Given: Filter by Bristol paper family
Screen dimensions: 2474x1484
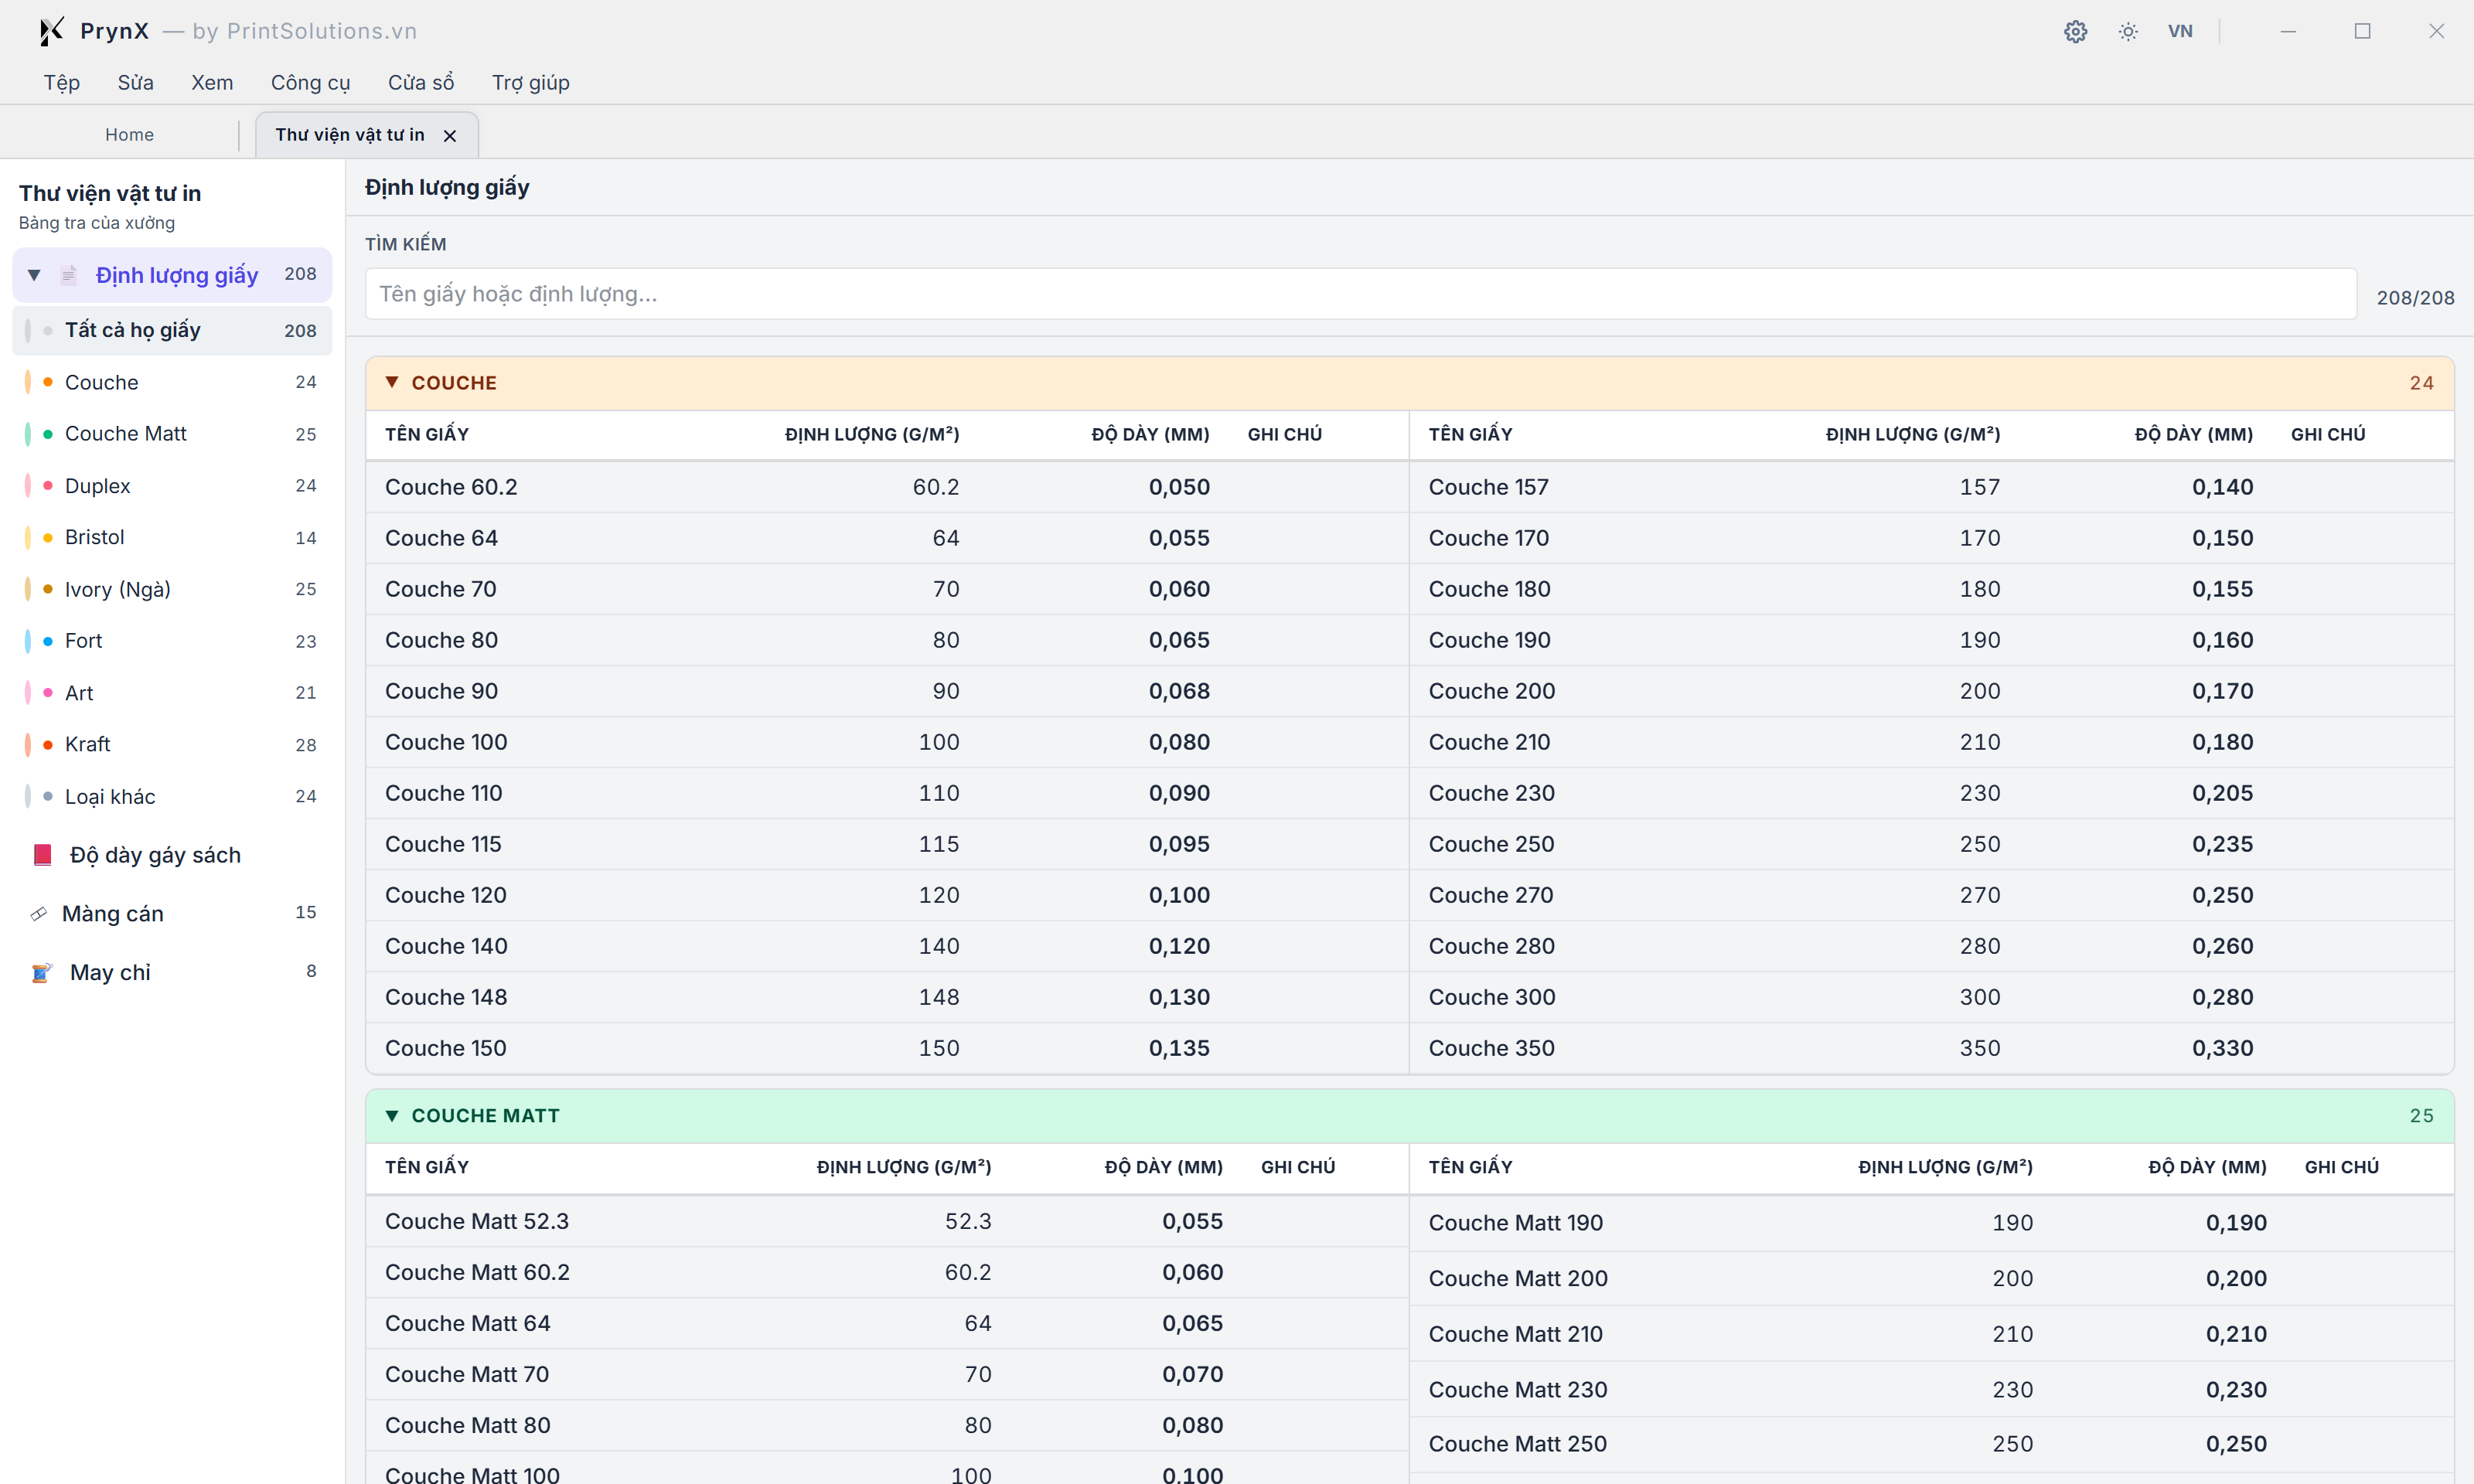Looking at the screenshot, I should (172, 537).
